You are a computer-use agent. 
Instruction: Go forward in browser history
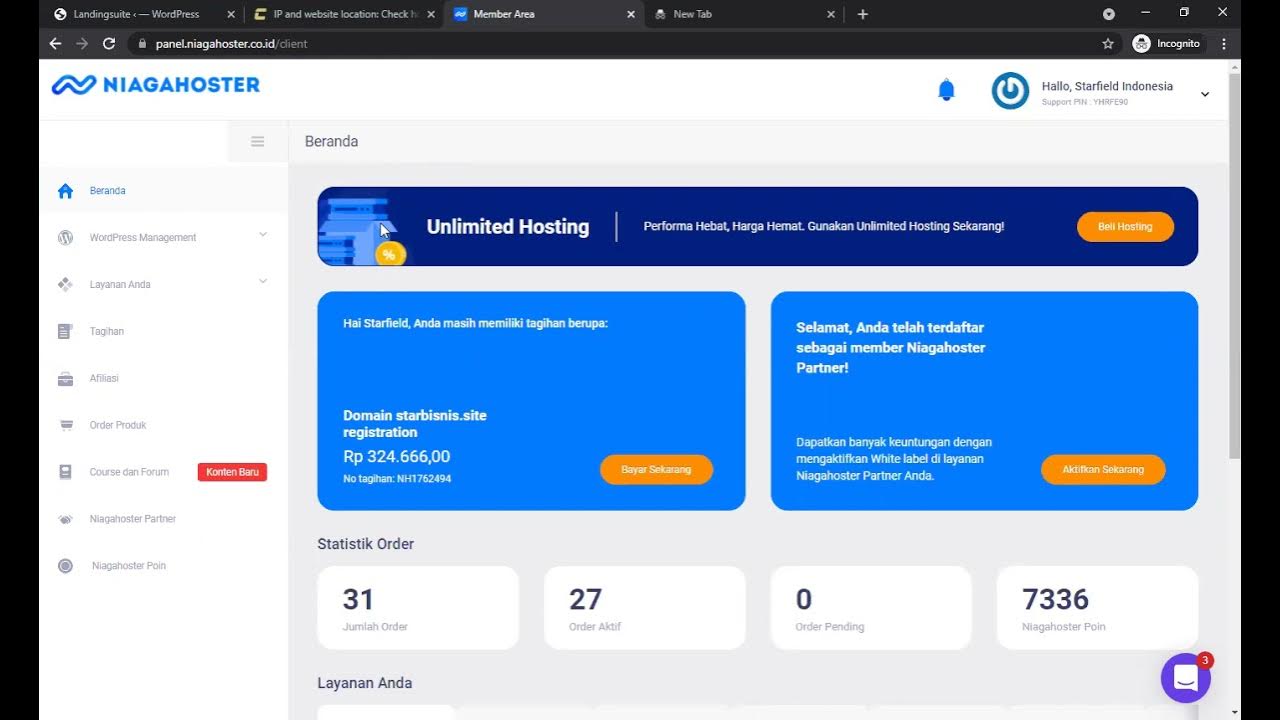pos(82,44)
